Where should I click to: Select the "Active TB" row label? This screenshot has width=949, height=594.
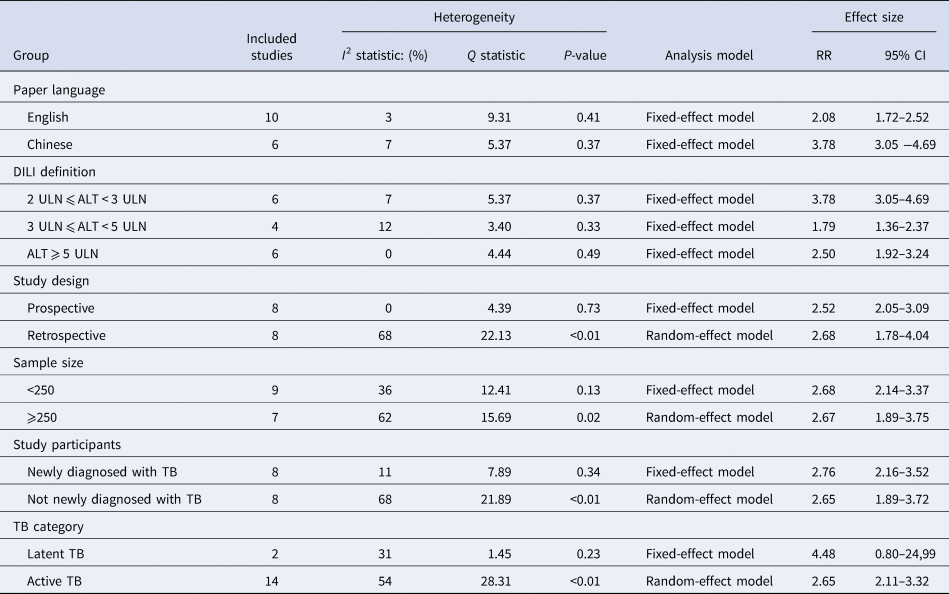pos(54,580)
